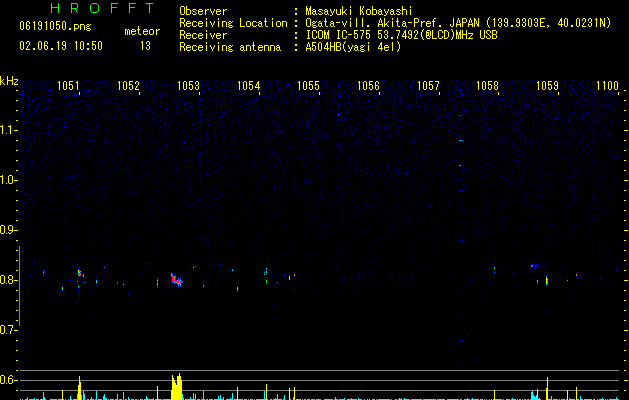Click the HROFFT title text

(x=103, y=8)
